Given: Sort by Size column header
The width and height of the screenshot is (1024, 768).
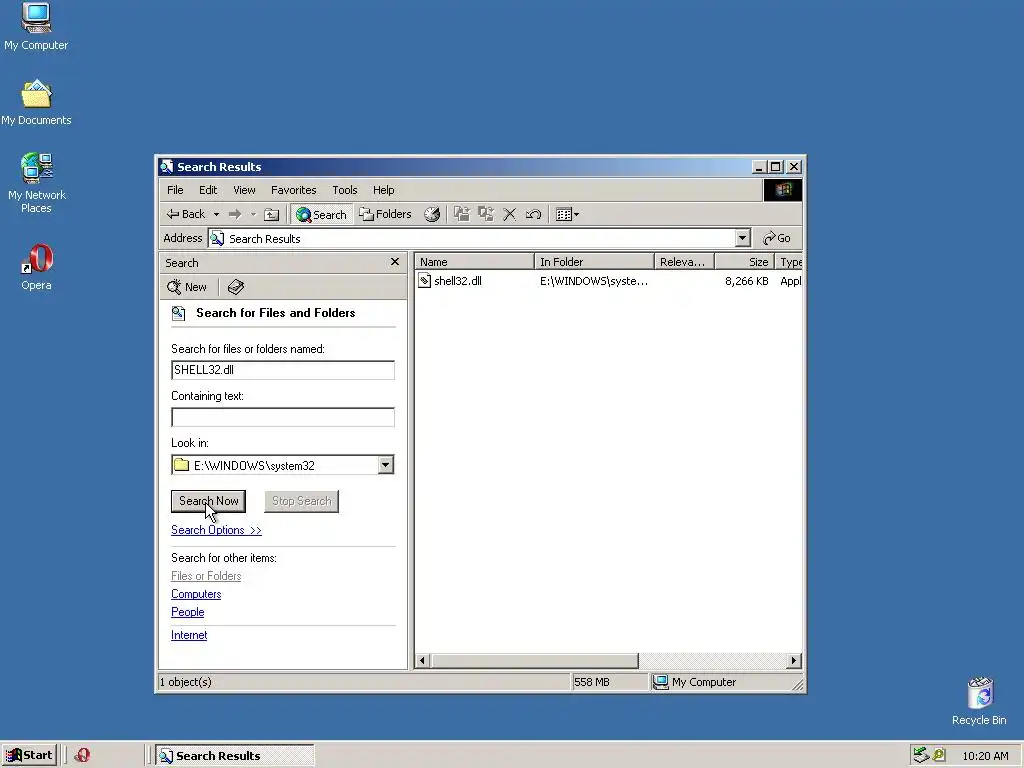Looking at the screenshot, I should tap(744, 262).
